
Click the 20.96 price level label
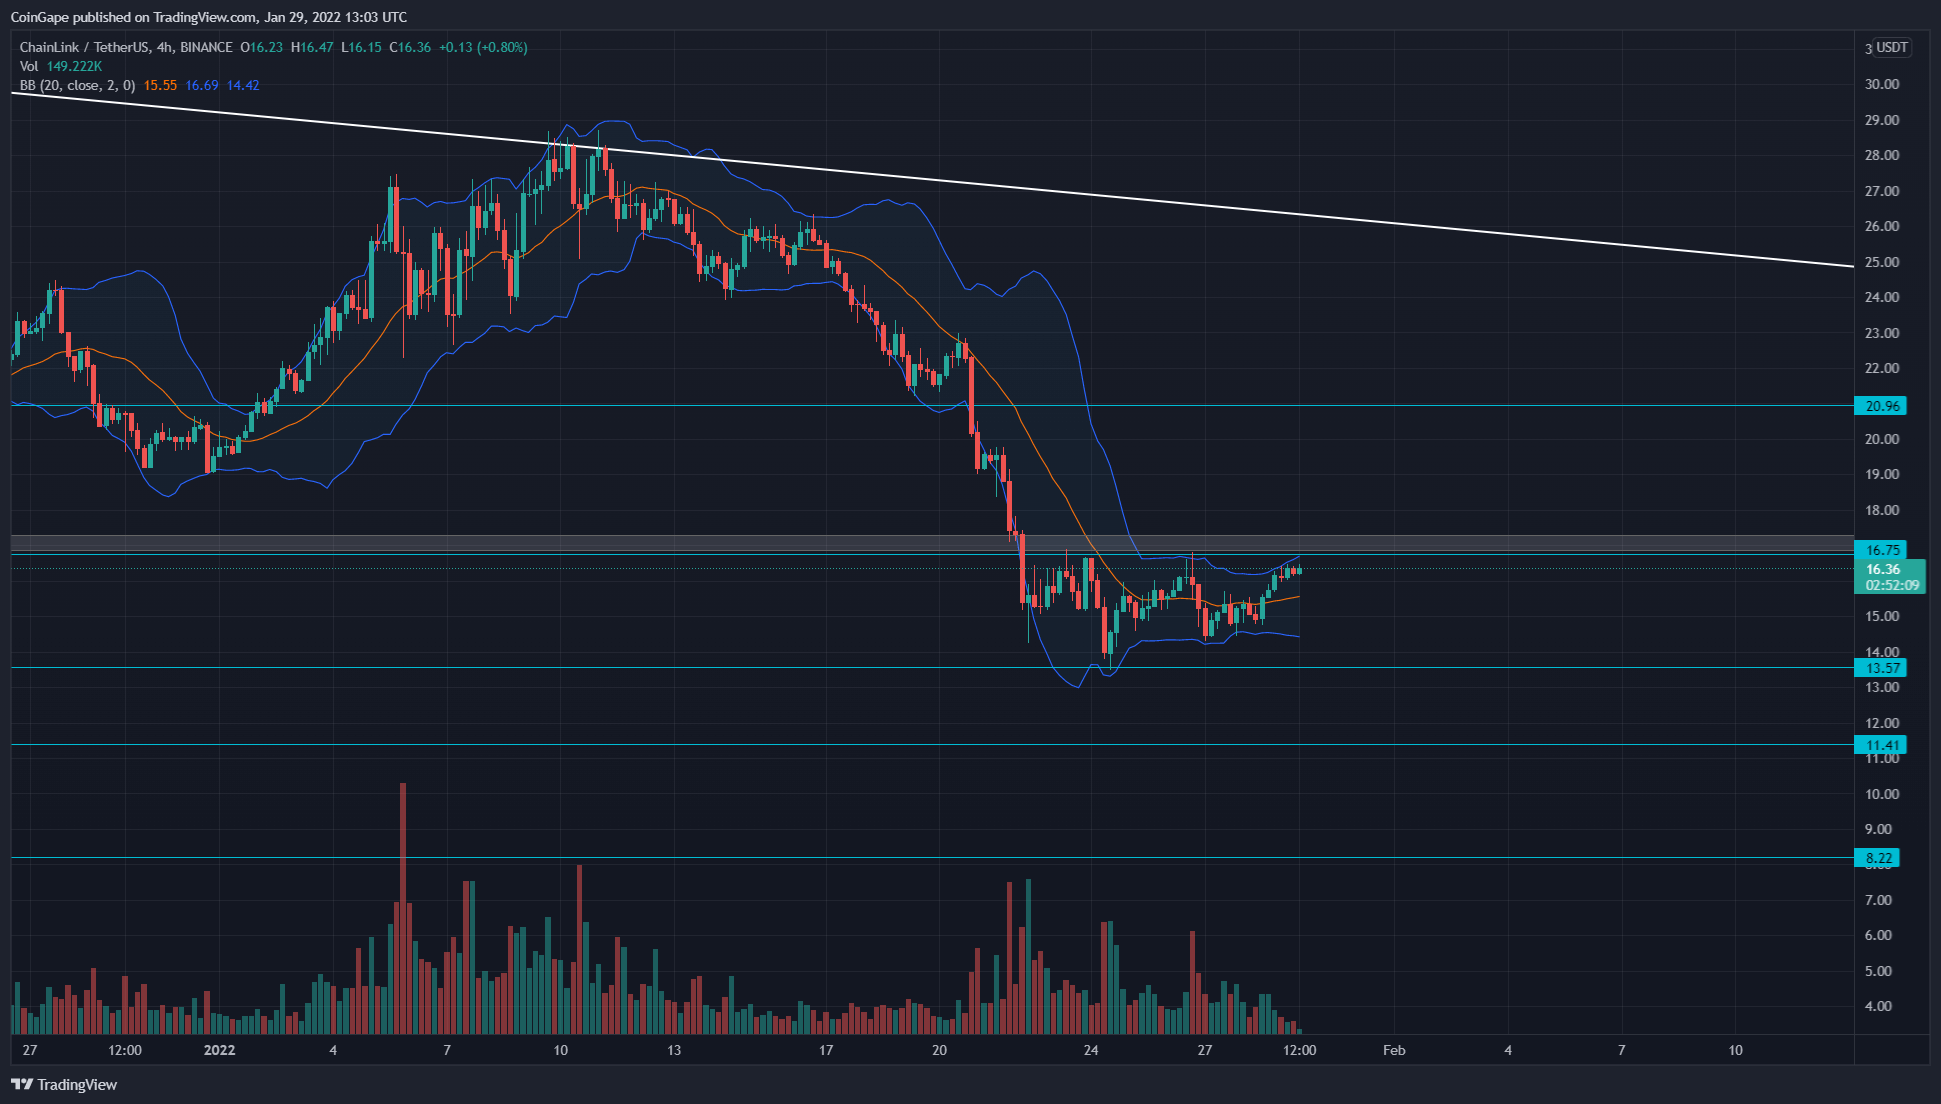pos(1882,406)
